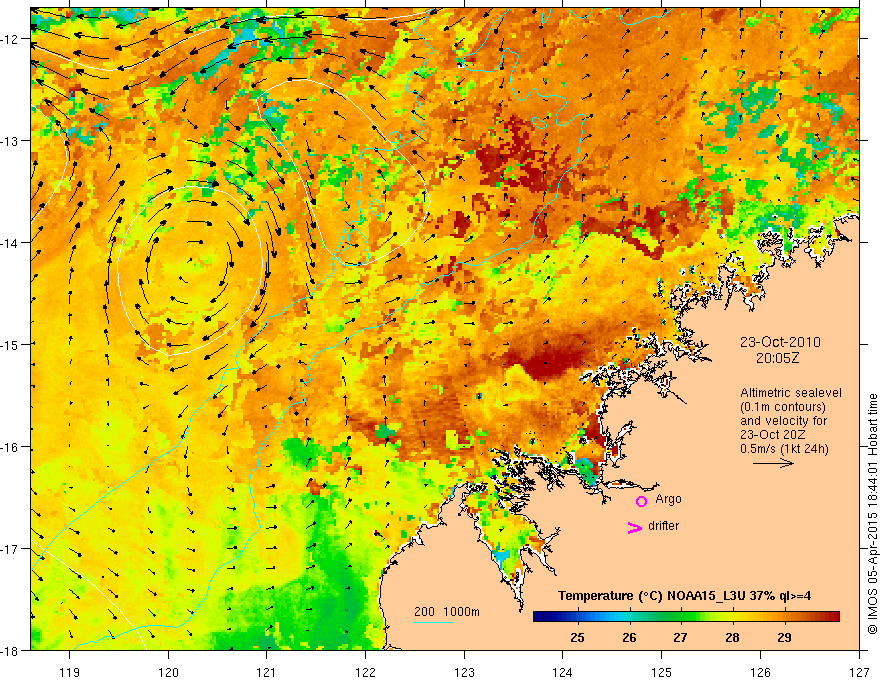The height and width of the screenshot is (680, 880).
Task: Click the latitude '-13' axis label
Action: pos(11,140)
